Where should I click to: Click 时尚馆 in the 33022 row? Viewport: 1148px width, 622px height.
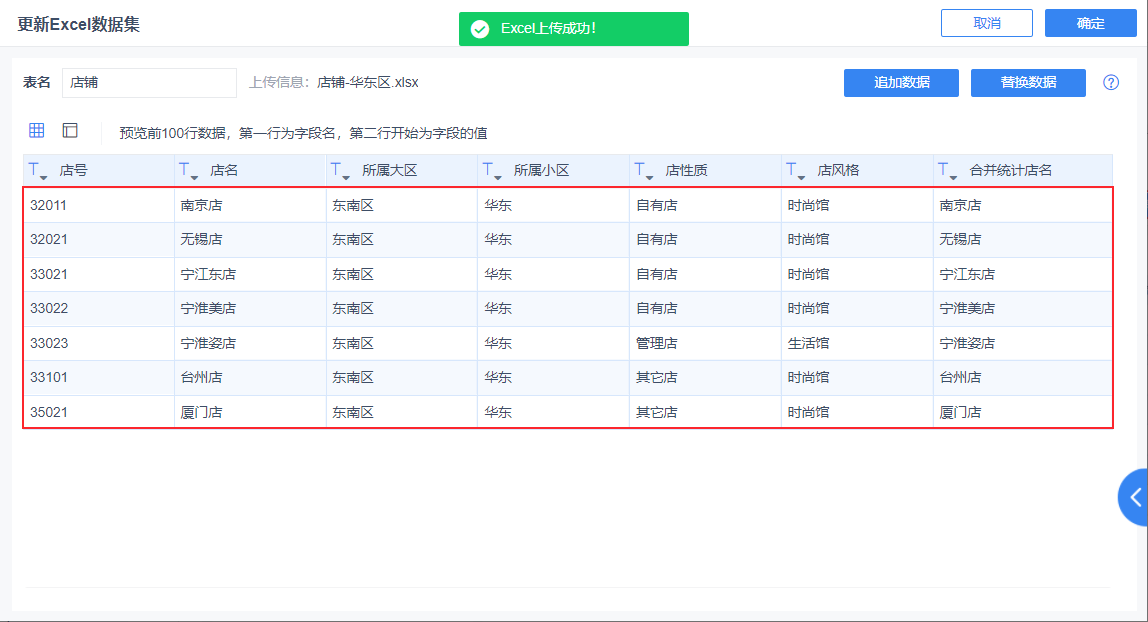[808, 308]
